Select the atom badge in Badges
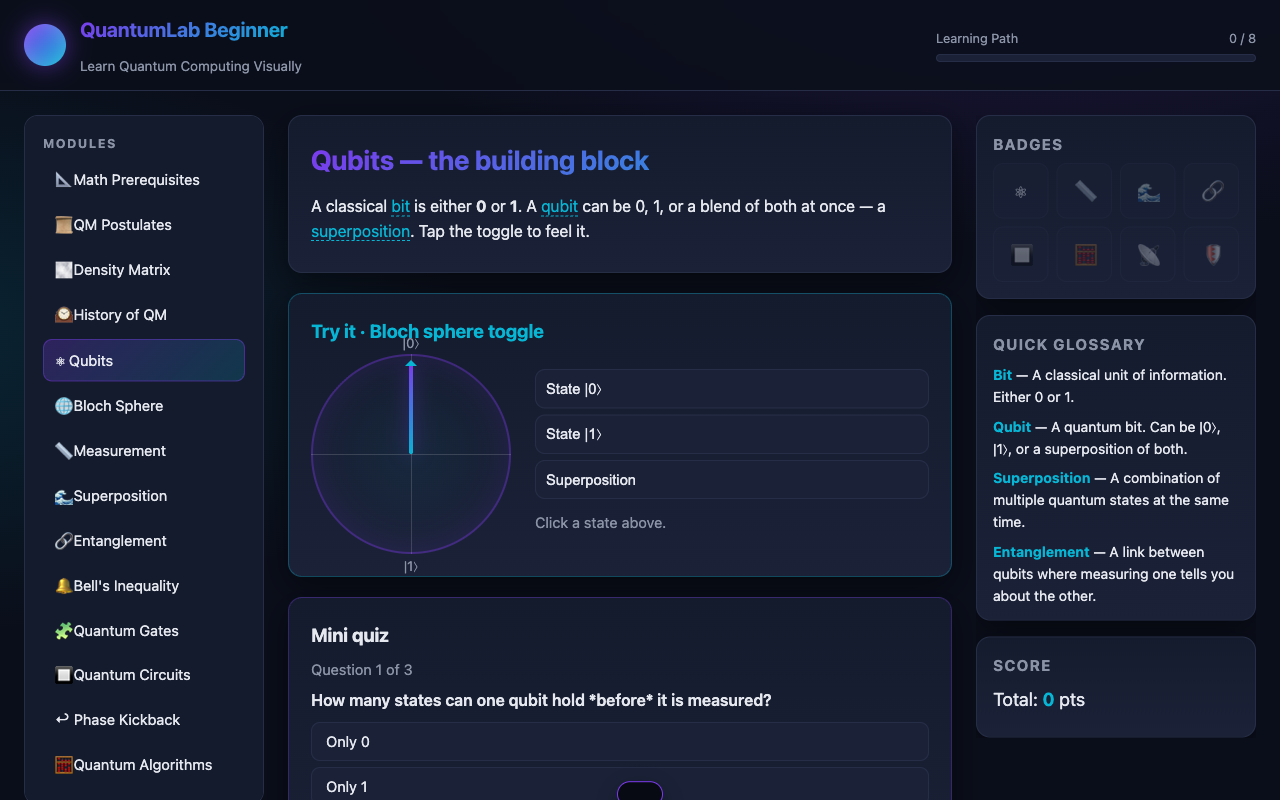The image size is (1280, 800). point(1021,191)
